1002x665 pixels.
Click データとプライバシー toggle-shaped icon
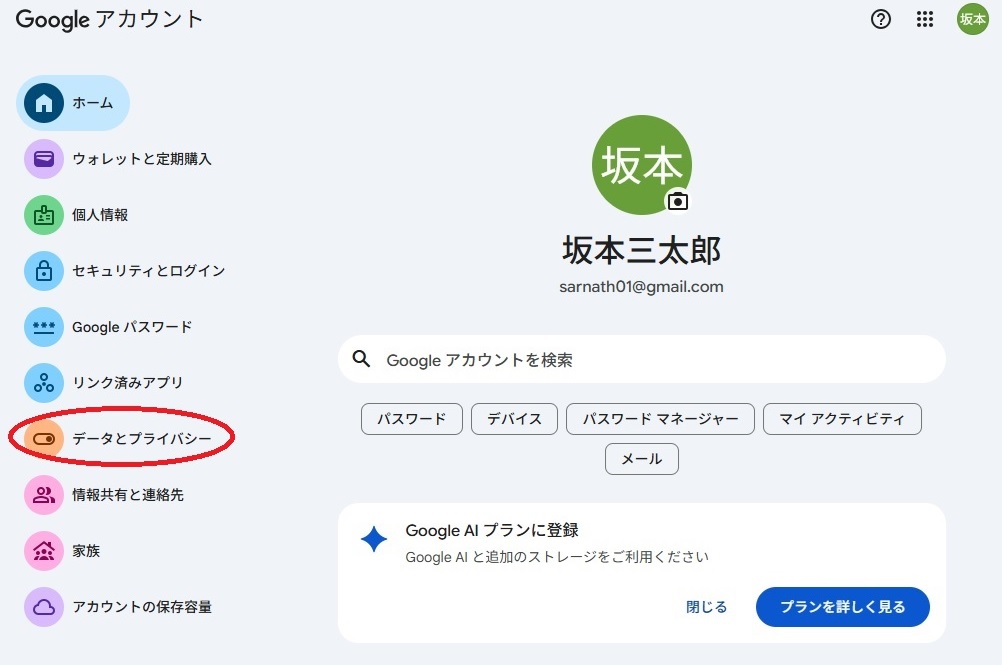[x=43, y=439]
